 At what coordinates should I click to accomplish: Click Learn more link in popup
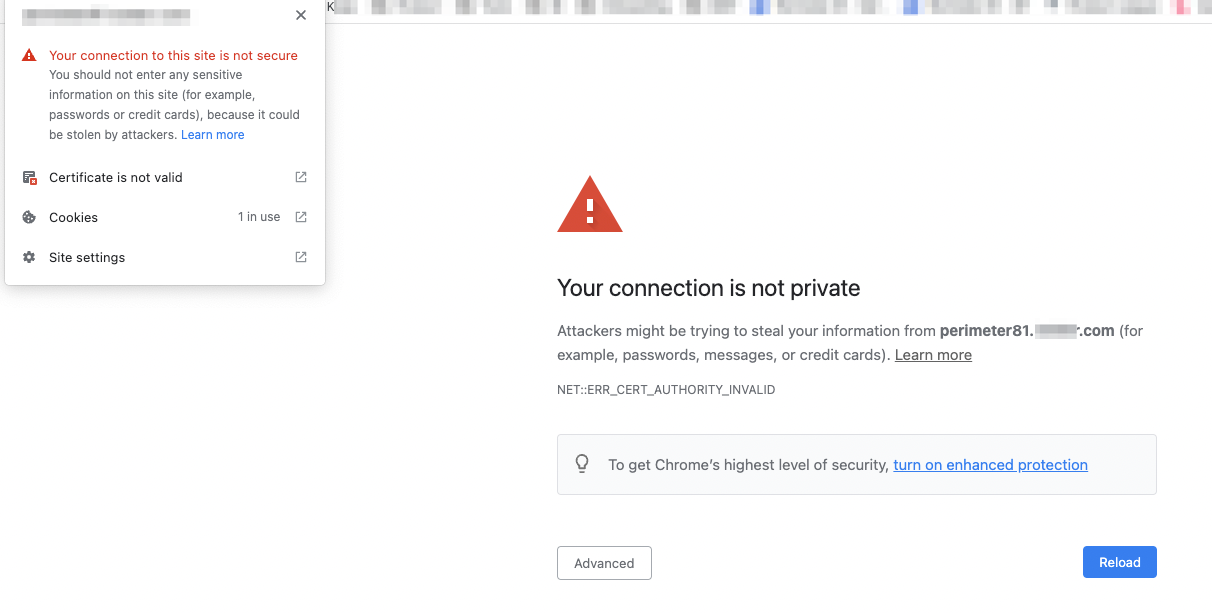point(212,135)
